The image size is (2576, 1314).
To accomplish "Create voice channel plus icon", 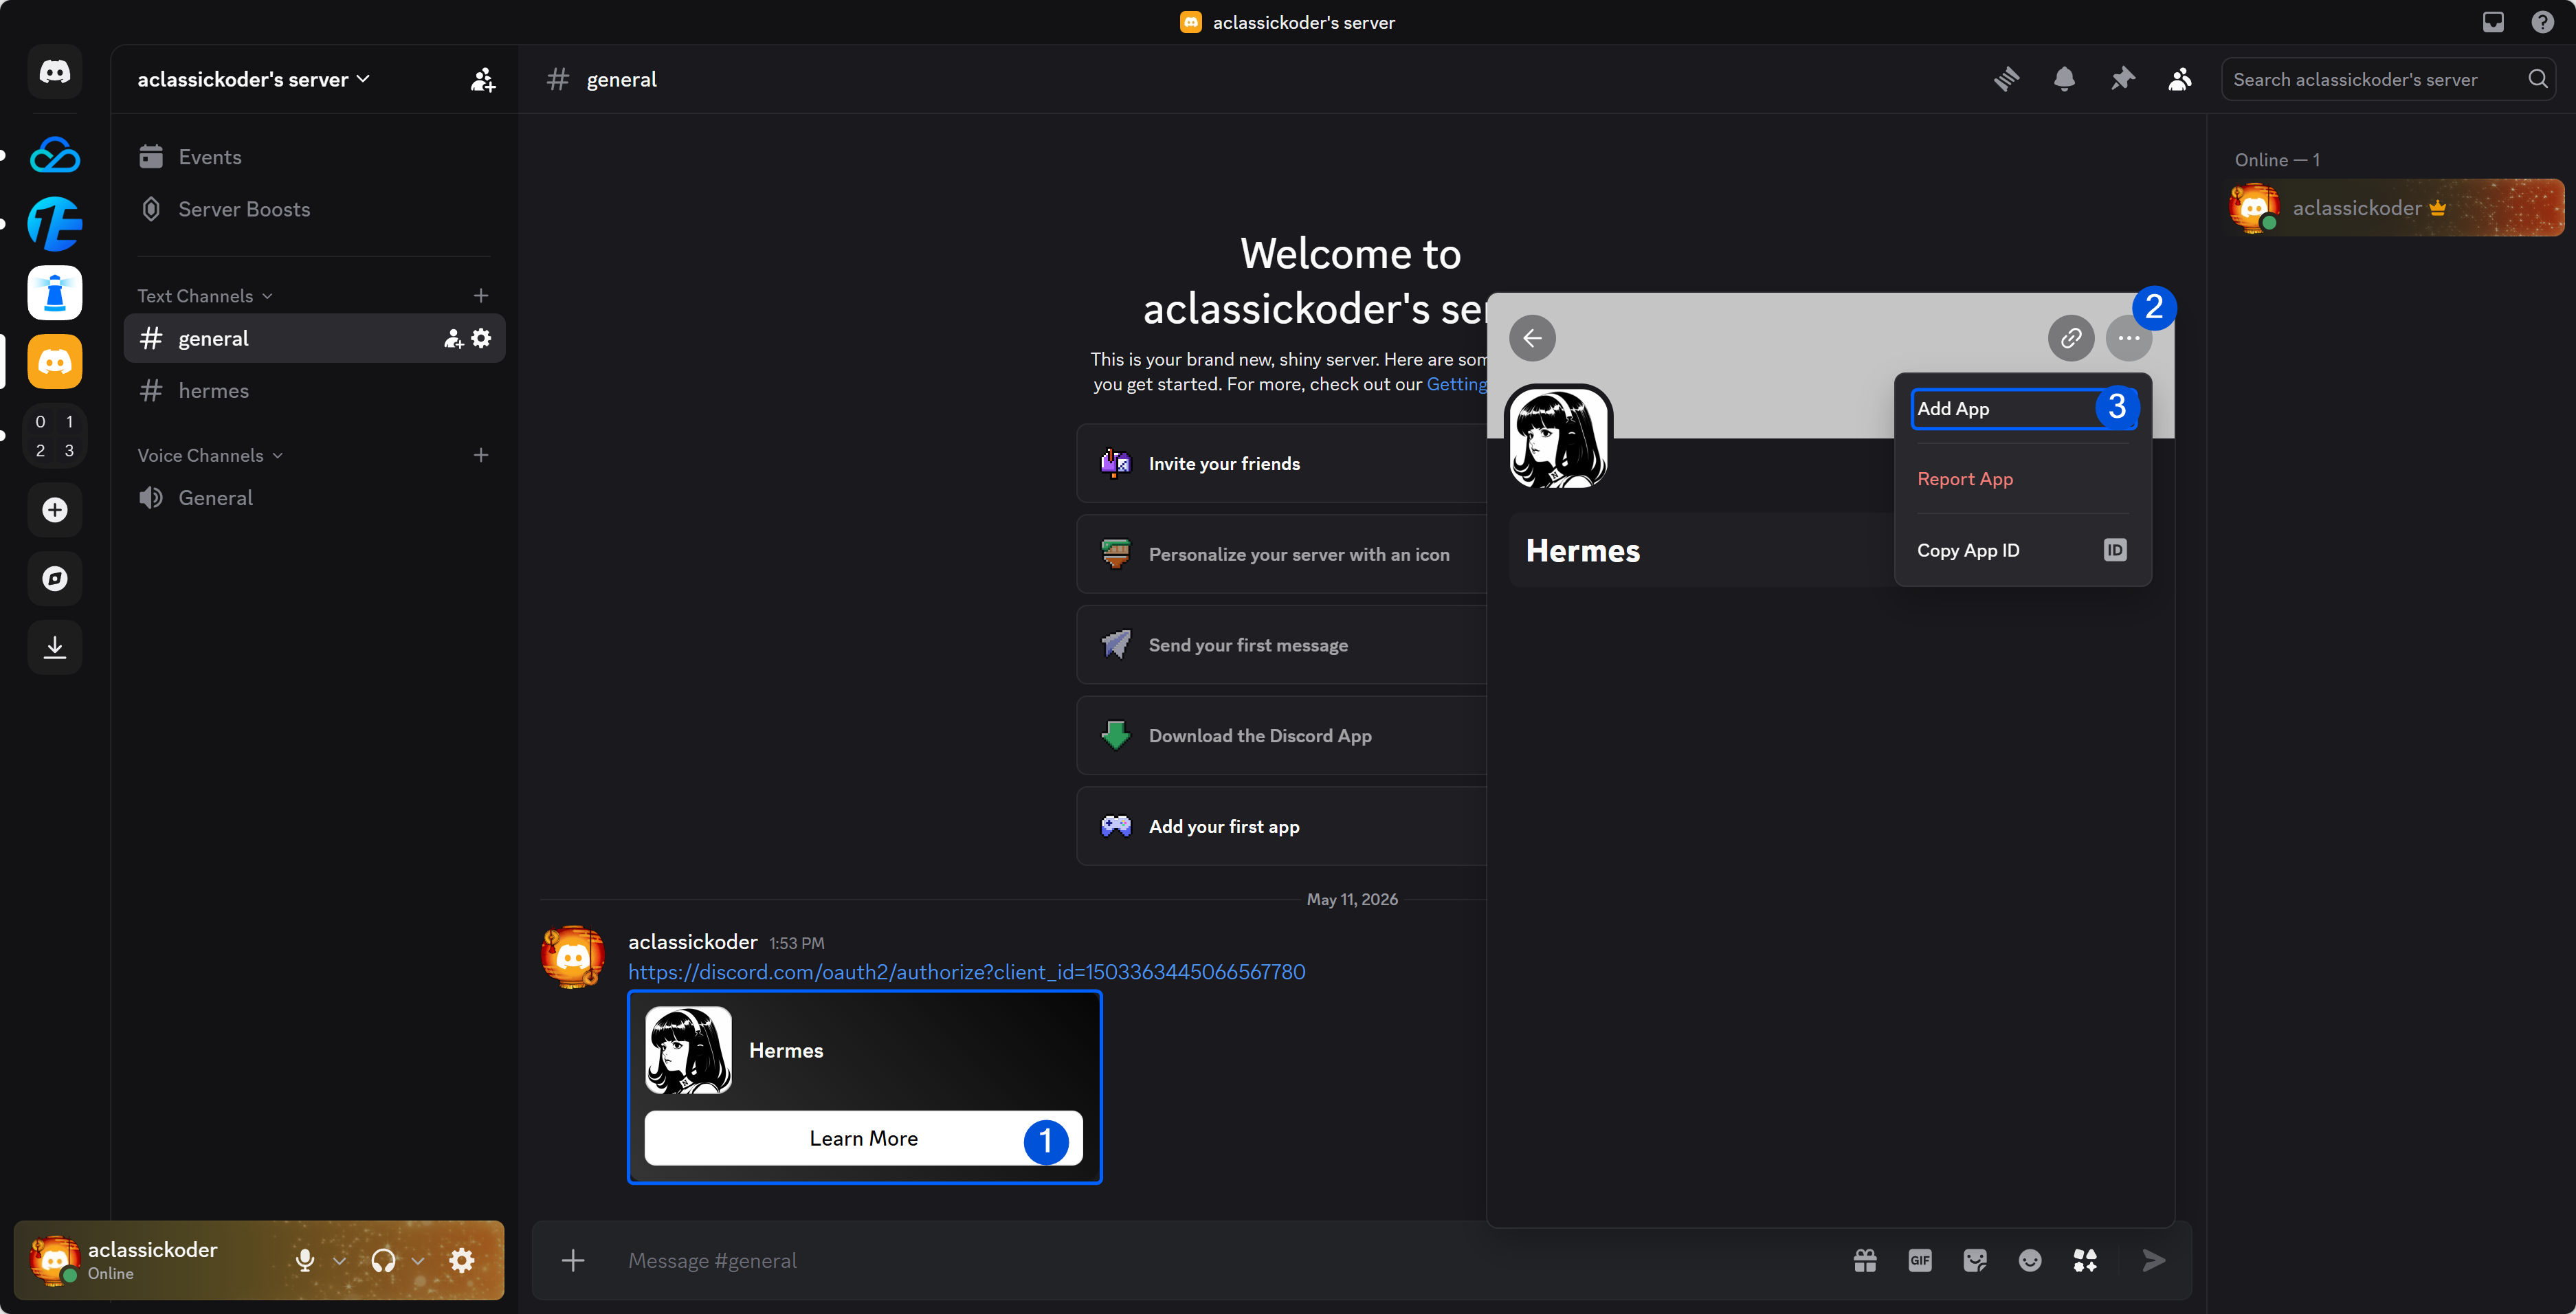I will pos(481,455).
